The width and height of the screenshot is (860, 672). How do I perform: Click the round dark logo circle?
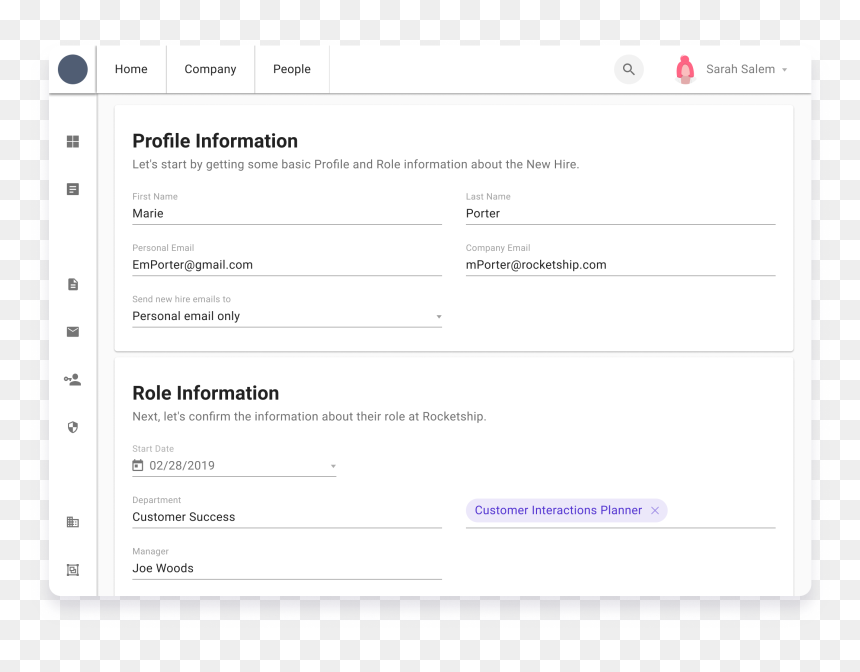(x=73, y=69)
